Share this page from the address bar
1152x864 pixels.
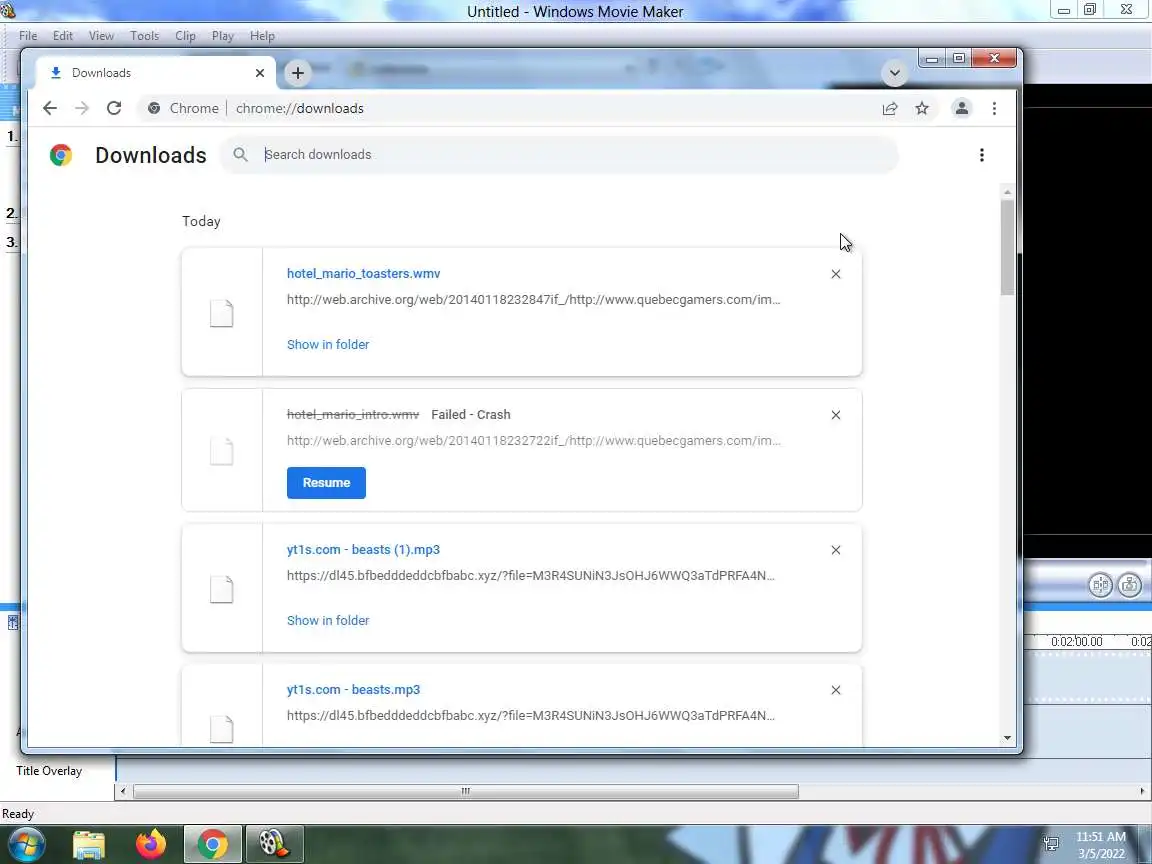[x=890, y=109]
